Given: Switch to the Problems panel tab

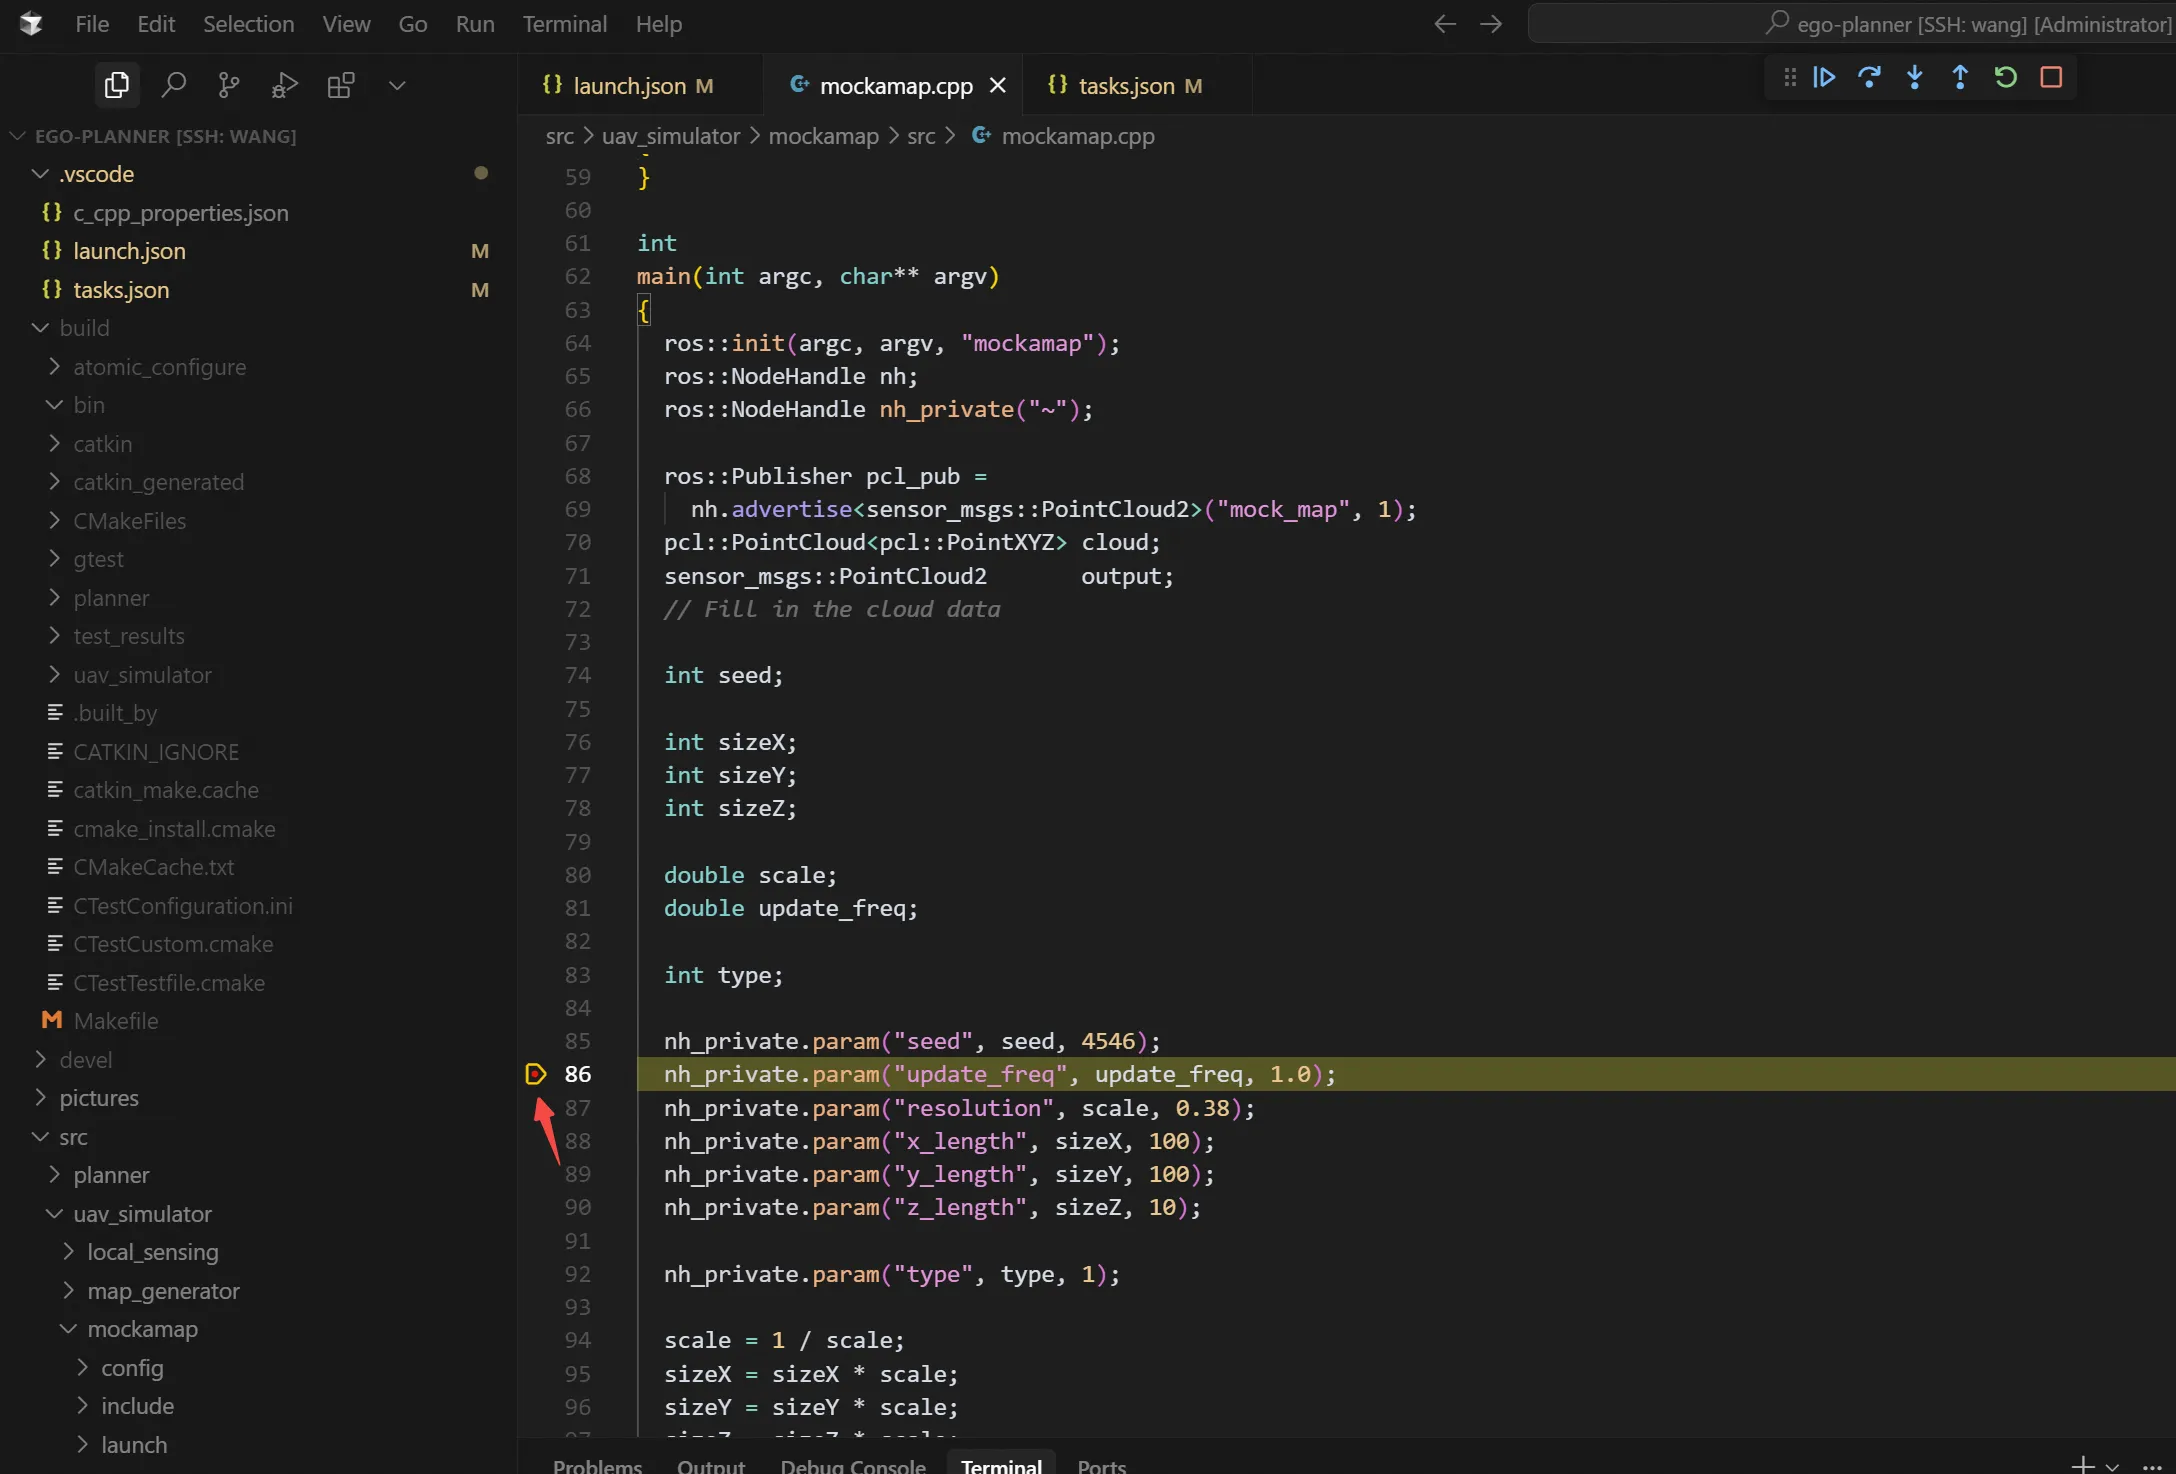Looking at the screenshot, I should [597, 1466].
